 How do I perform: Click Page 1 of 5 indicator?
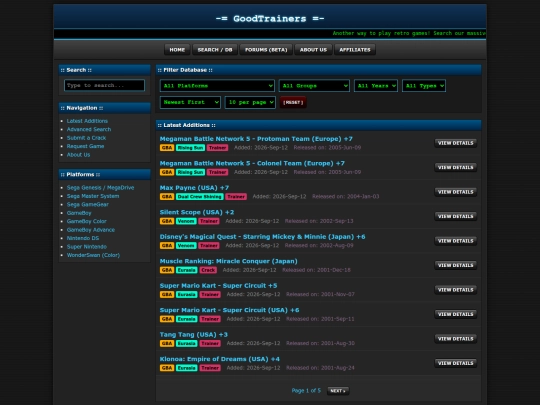click(x=306, y=391)
